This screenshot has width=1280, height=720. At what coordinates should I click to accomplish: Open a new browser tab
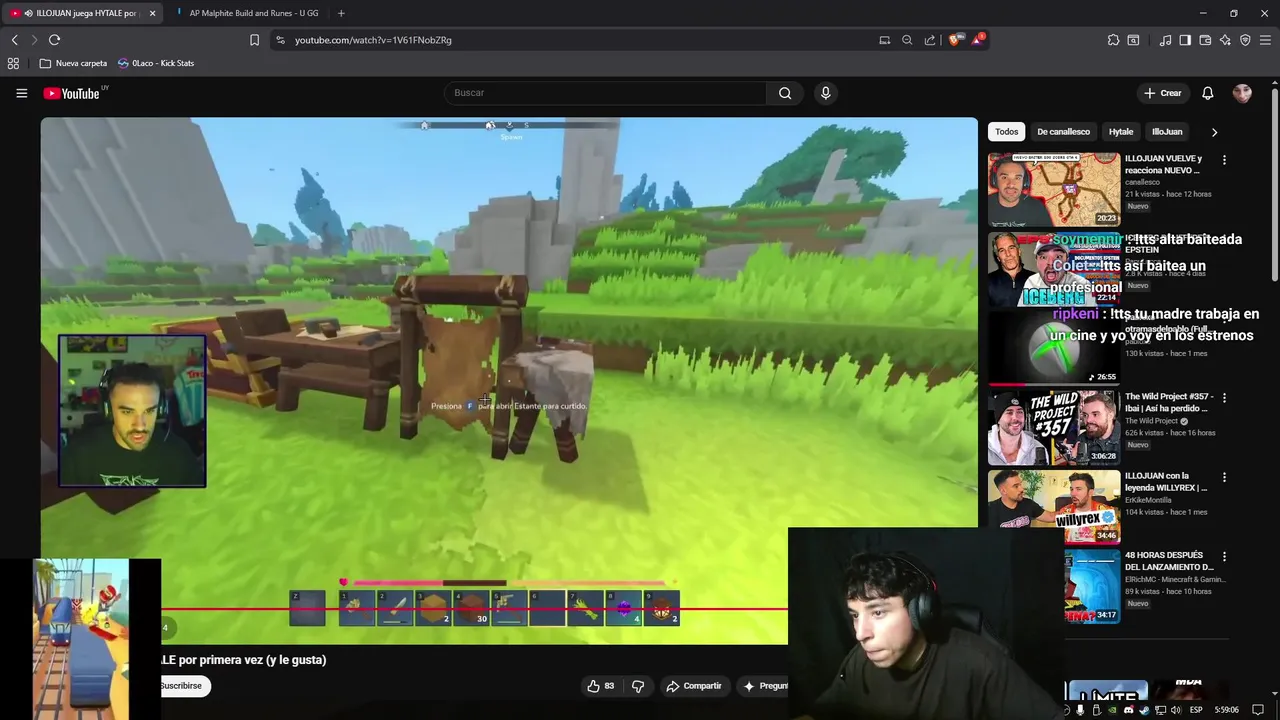[x=341, y=13]
